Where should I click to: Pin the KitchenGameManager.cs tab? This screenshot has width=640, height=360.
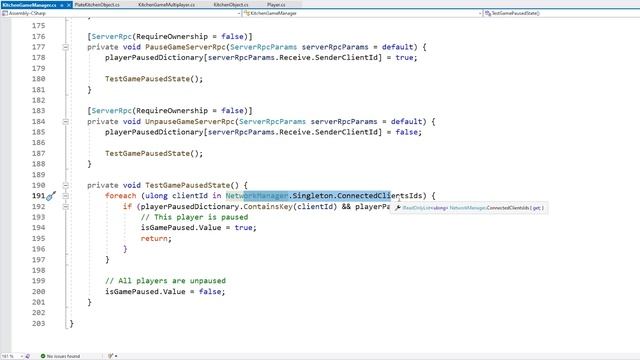pyautogui.click(x=62, y=5)
